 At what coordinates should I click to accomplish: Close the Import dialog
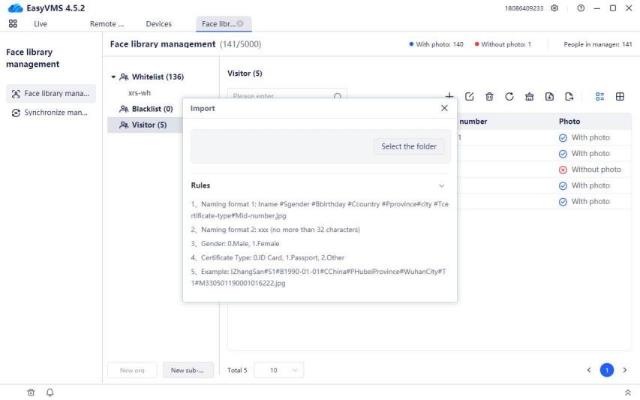point(444,108)
